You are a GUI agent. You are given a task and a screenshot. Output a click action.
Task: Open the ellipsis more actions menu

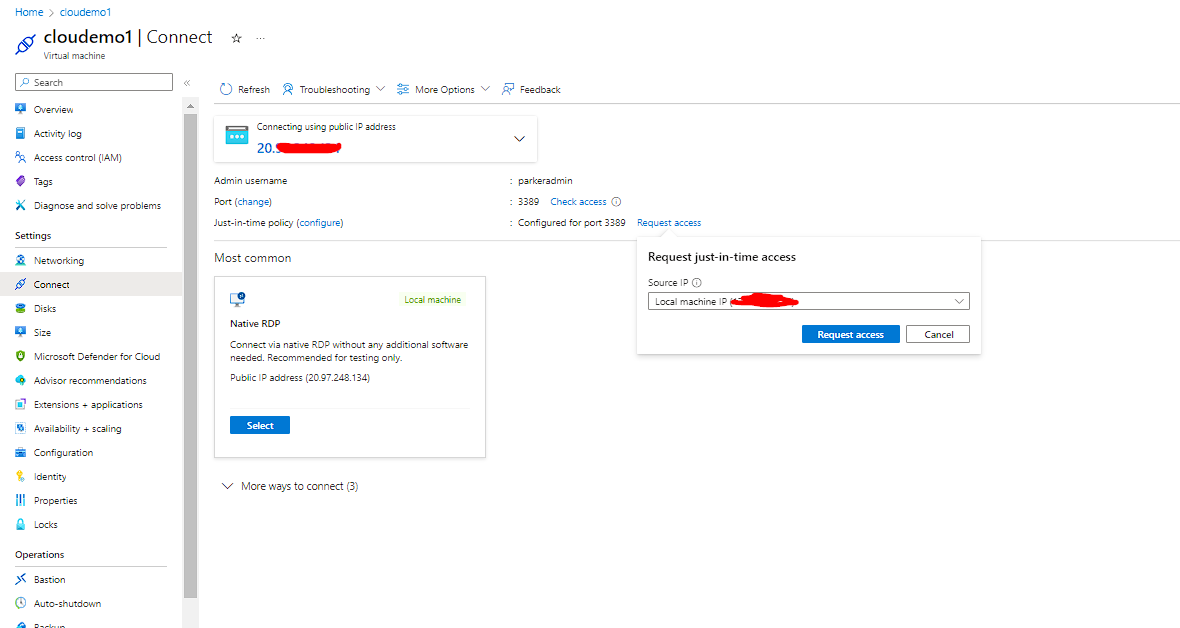click(260, 38)
